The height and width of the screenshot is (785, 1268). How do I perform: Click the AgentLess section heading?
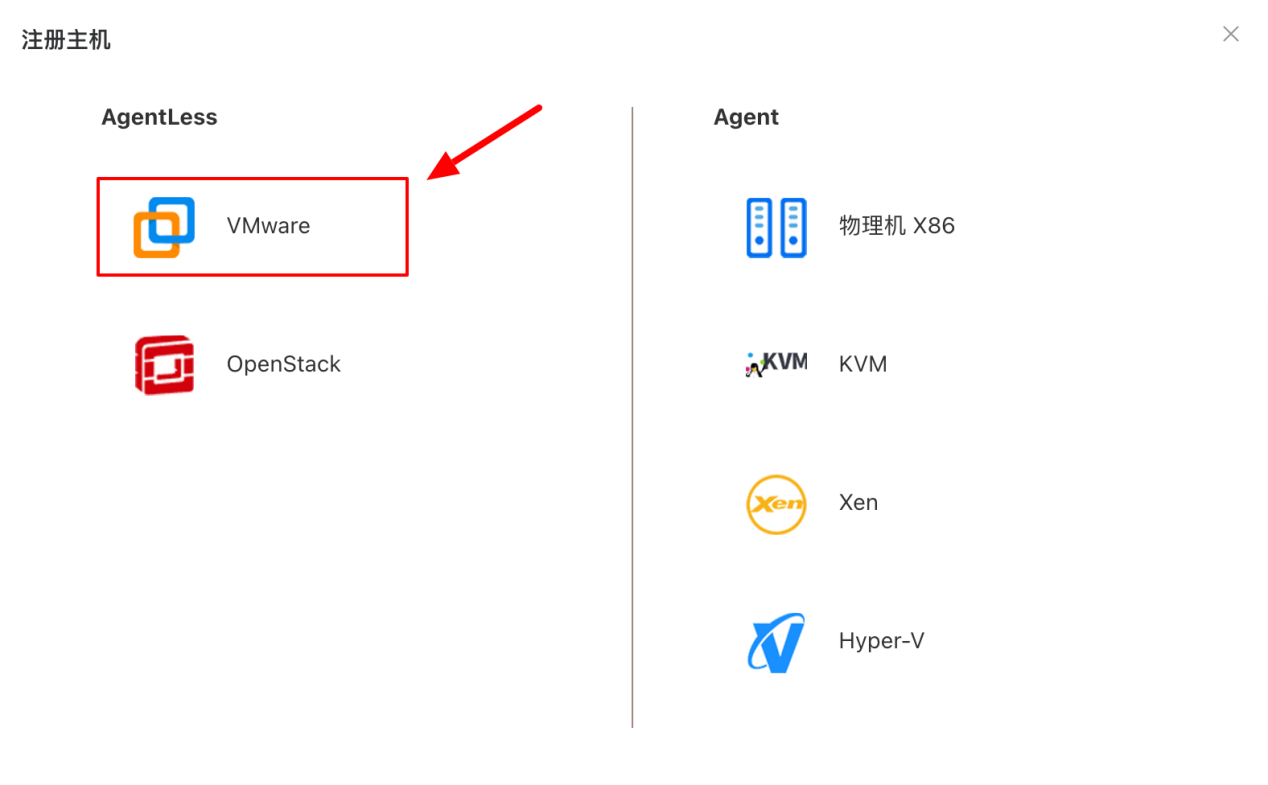coord(159,117)
